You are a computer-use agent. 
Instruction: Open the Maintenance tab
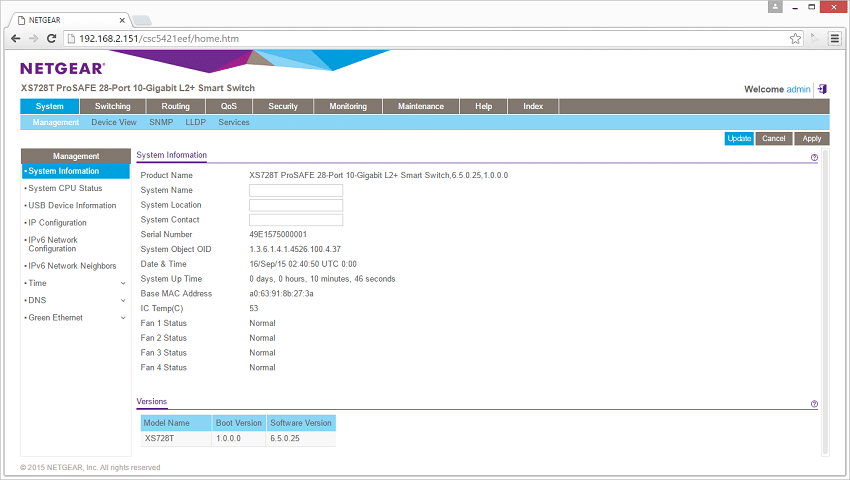coord(421,106)
